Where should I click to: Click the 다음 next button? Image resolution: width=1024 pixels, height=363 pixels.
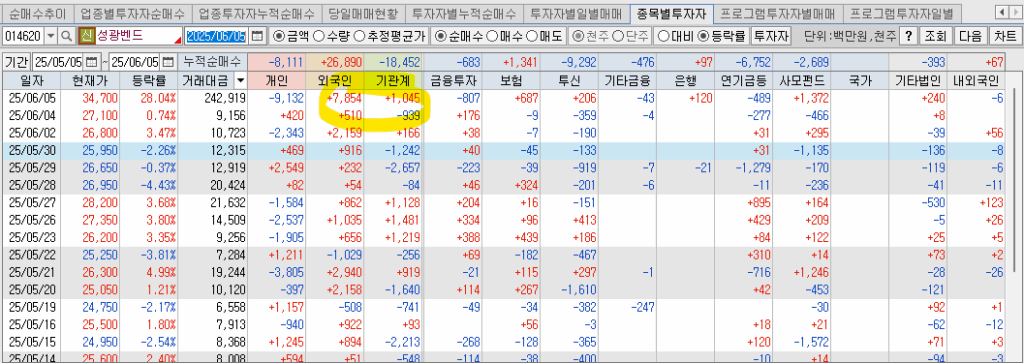click(970, 36)
